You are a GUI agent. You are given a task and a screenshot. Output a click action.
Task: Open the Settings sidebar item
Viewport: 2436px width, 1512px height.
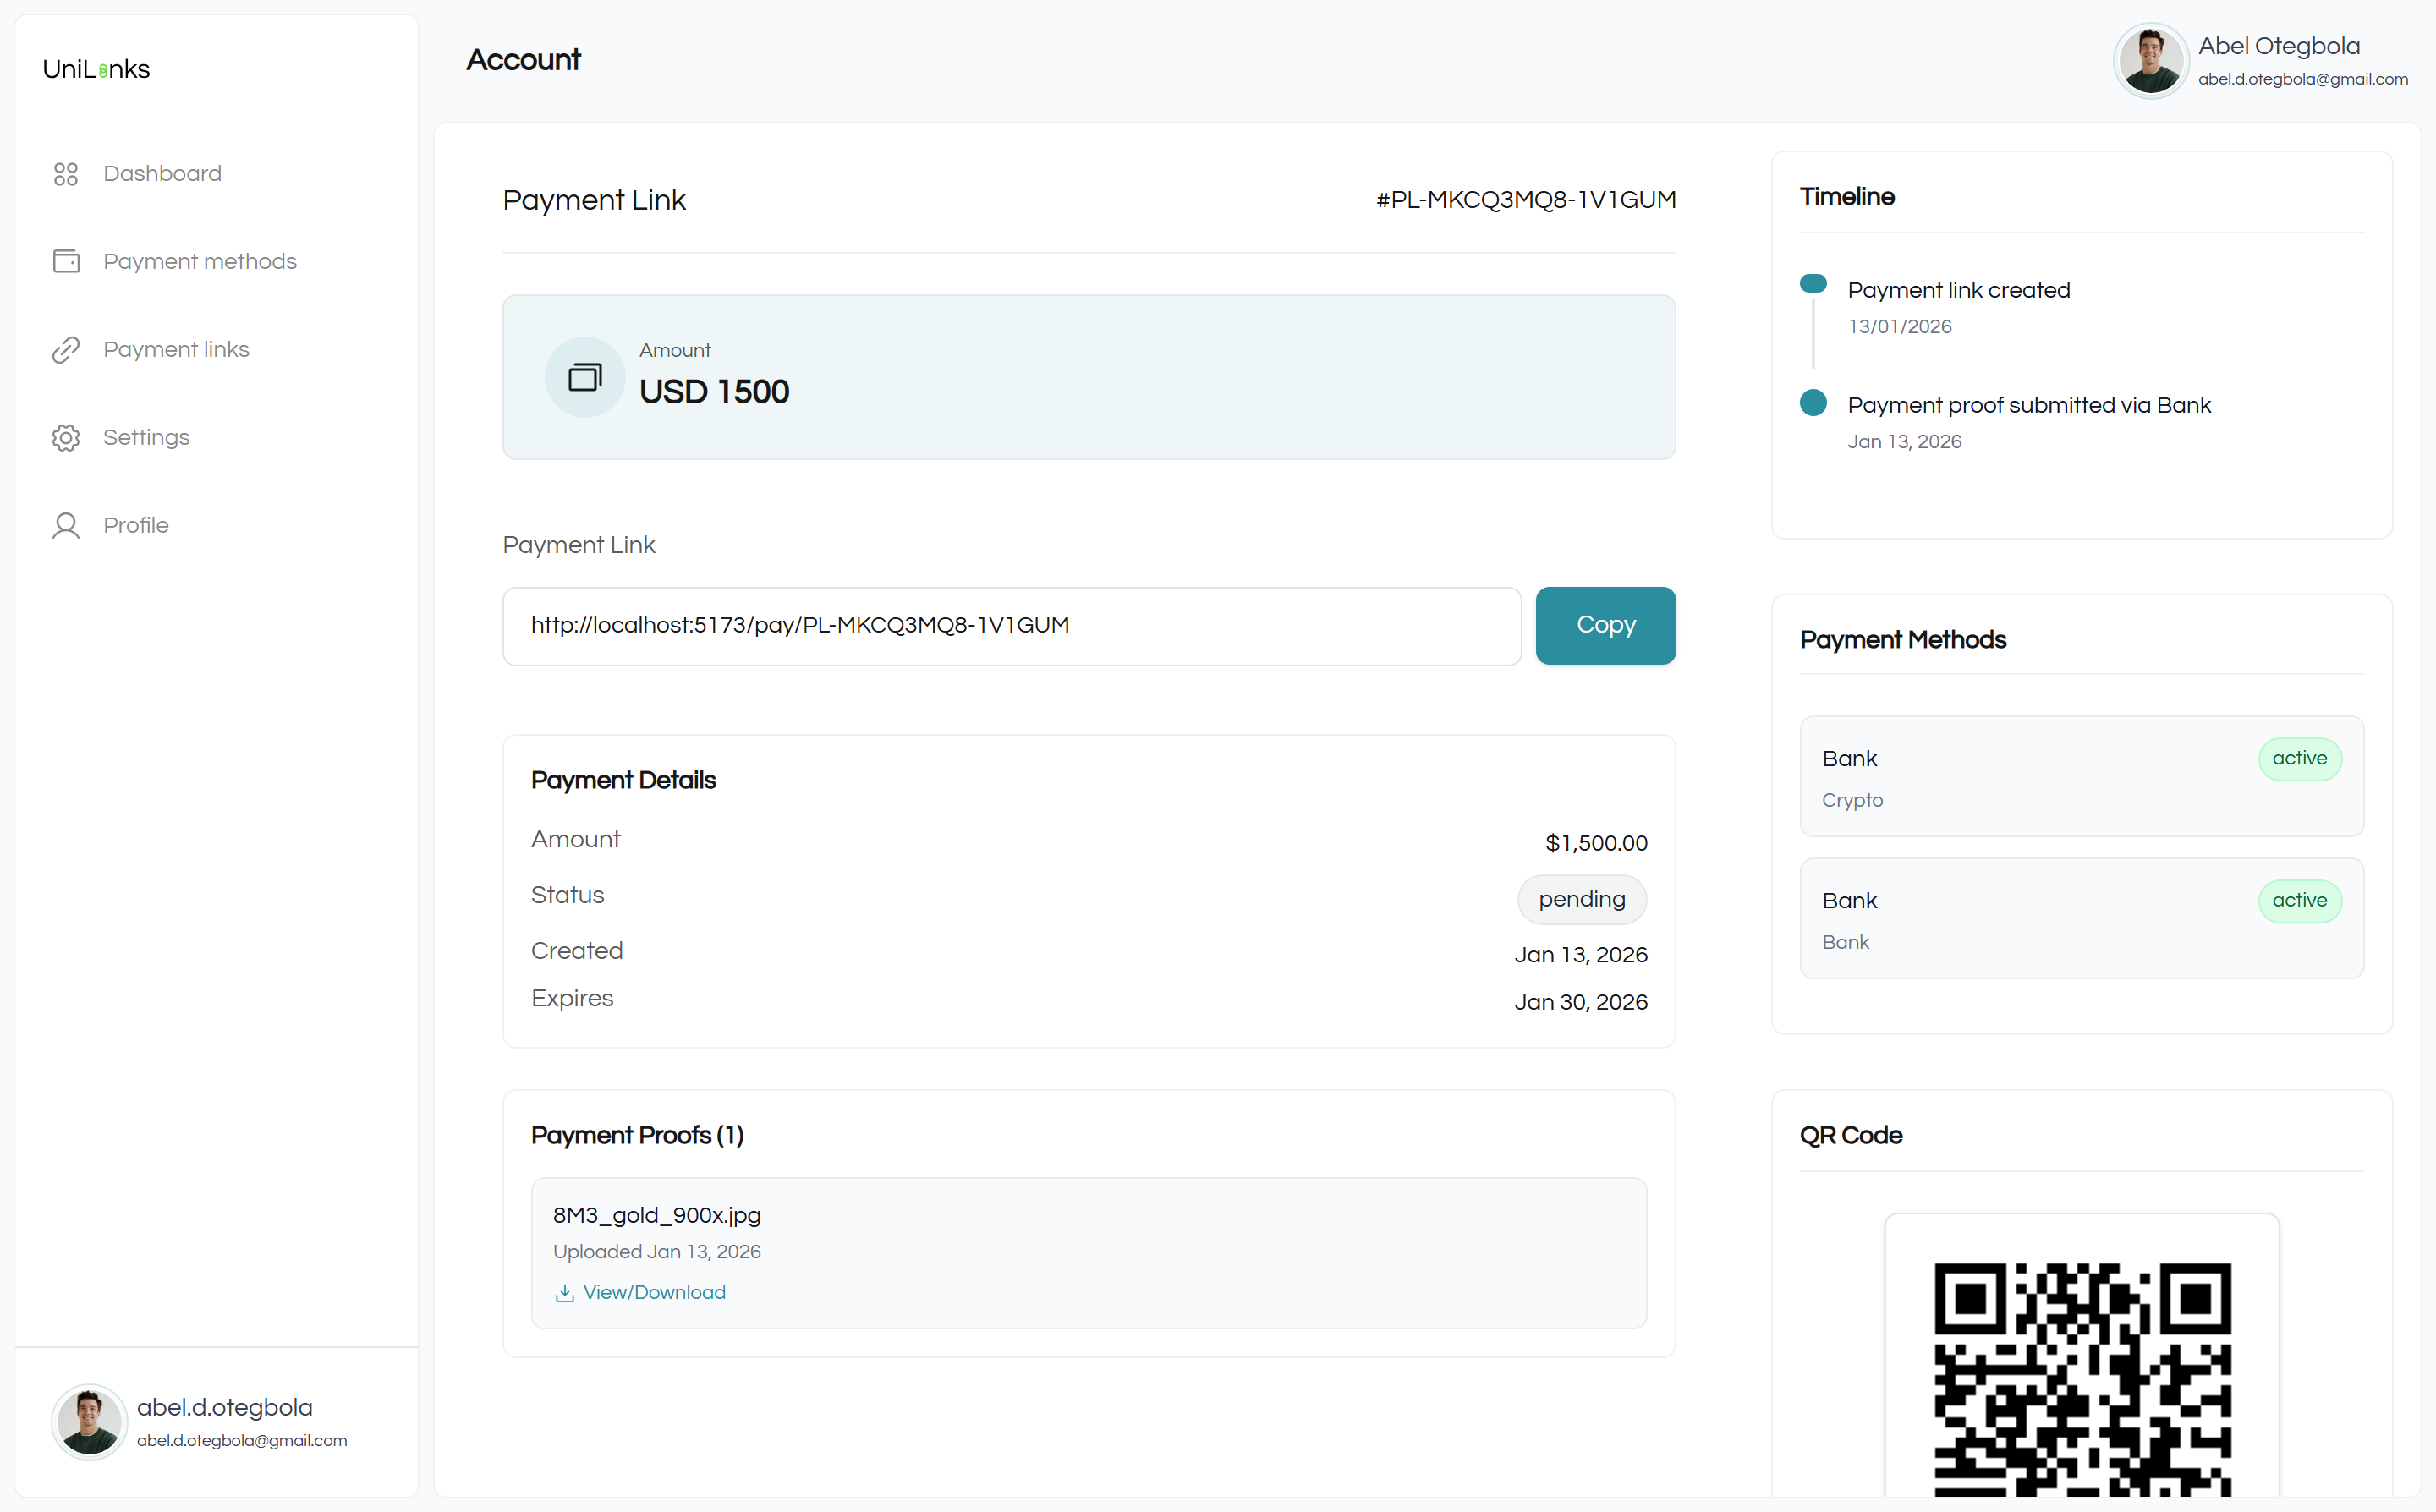point(146,437)
